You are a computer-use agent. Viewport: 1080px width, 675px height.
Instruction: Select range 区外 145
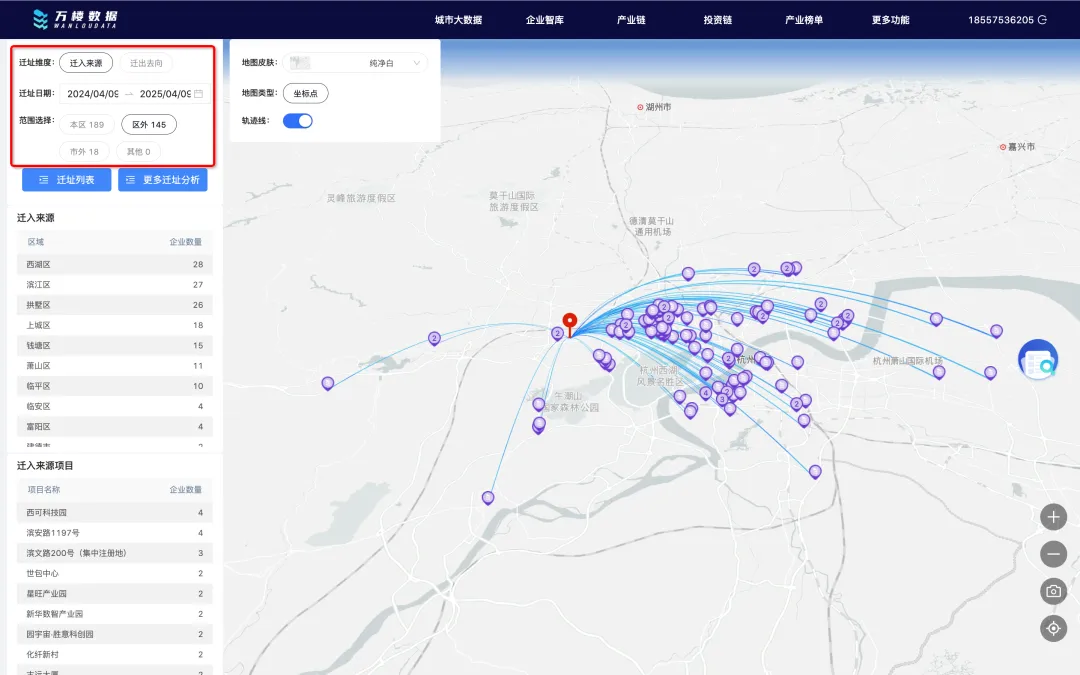(149, 125)
